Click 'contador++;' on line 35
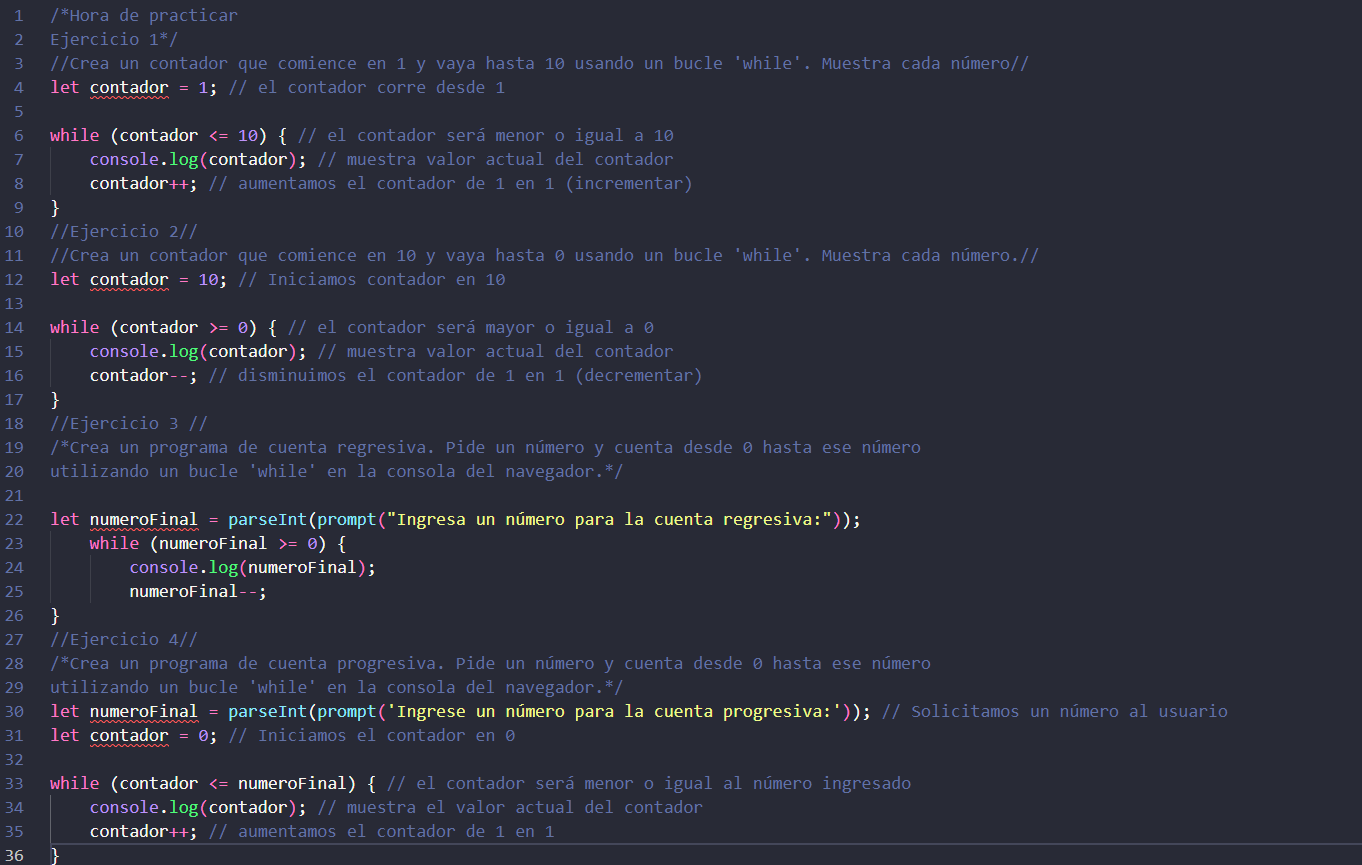The width and height of the screenshot is (1362, 865). click(144, 831)
